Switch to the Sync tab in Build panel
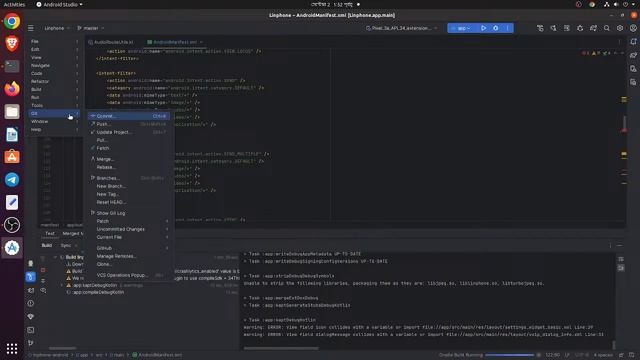 coord(66,245)
